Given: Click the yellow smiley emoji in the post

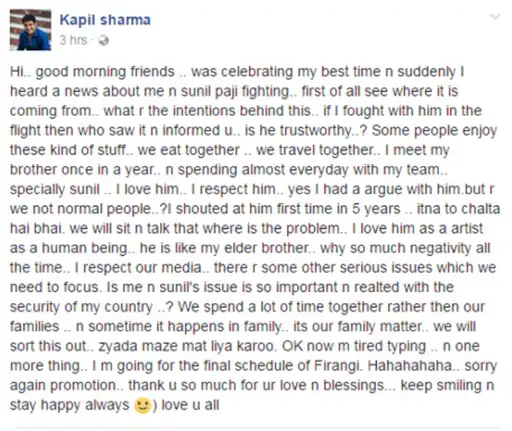Looking at the screenshot, I should (143, 406).
